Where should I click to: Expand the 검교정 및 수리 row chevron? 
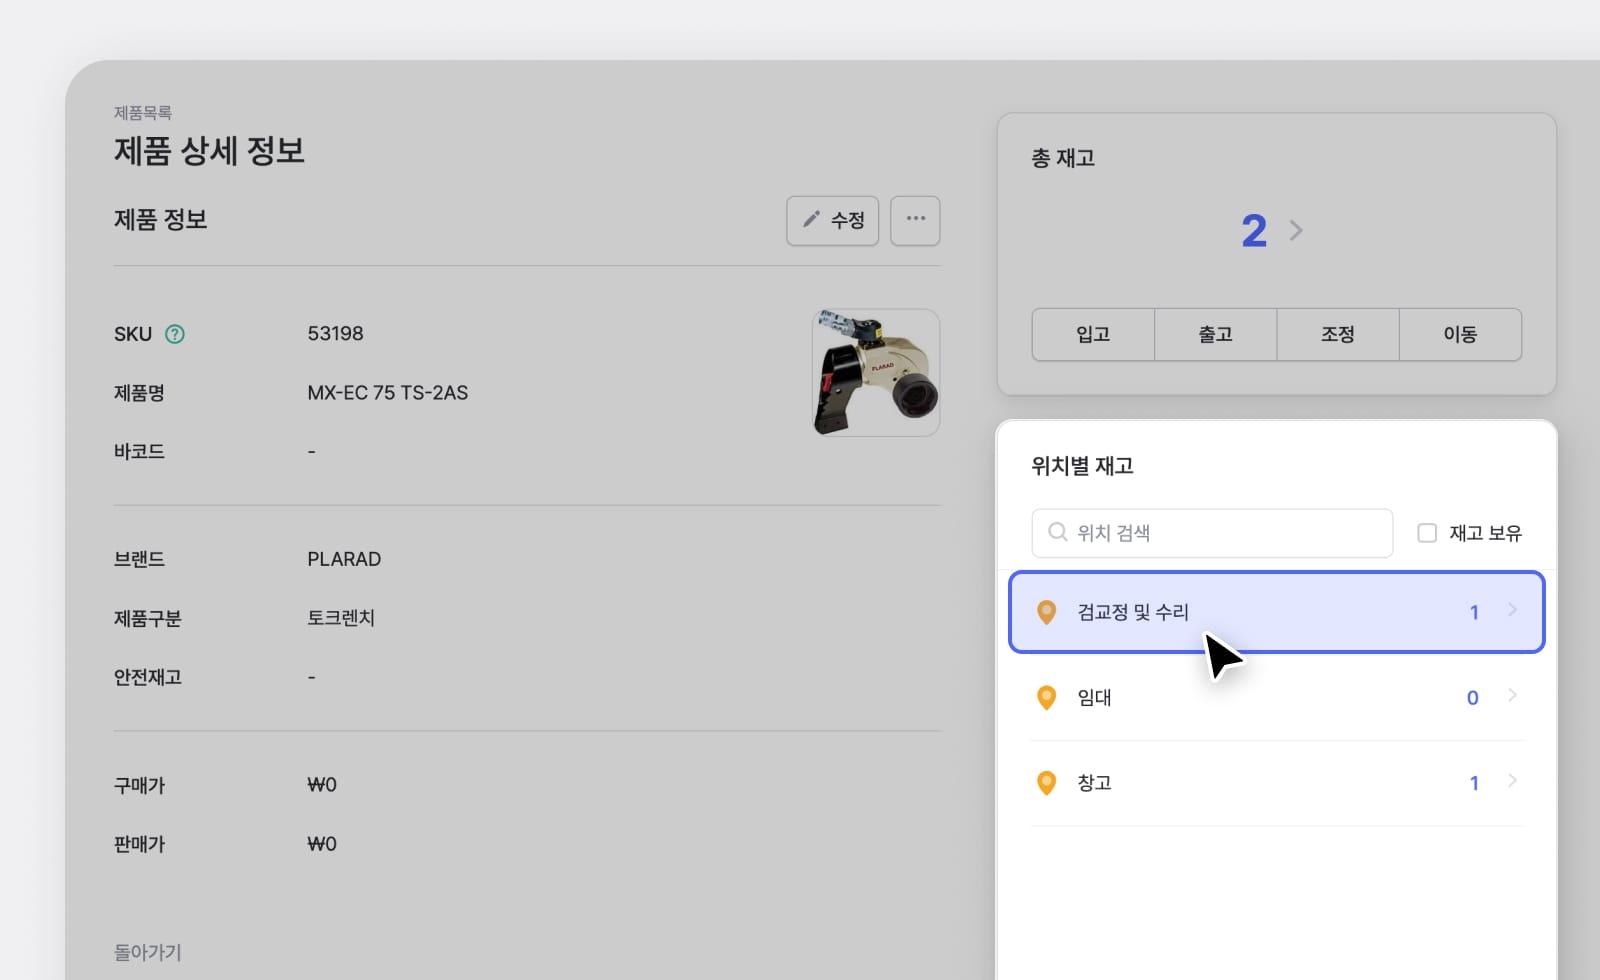[1512, 610]
